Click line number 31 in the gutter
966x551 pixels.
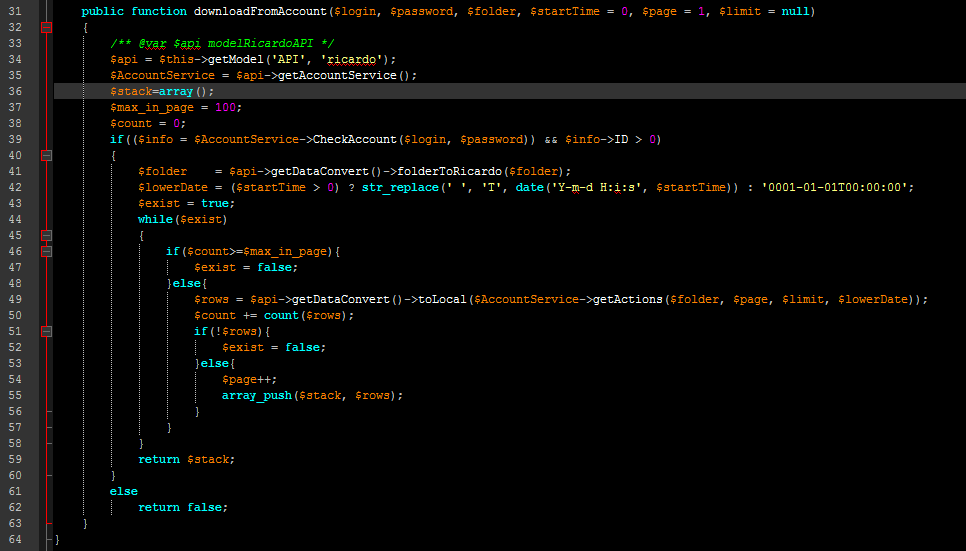[x=15, y=11]
